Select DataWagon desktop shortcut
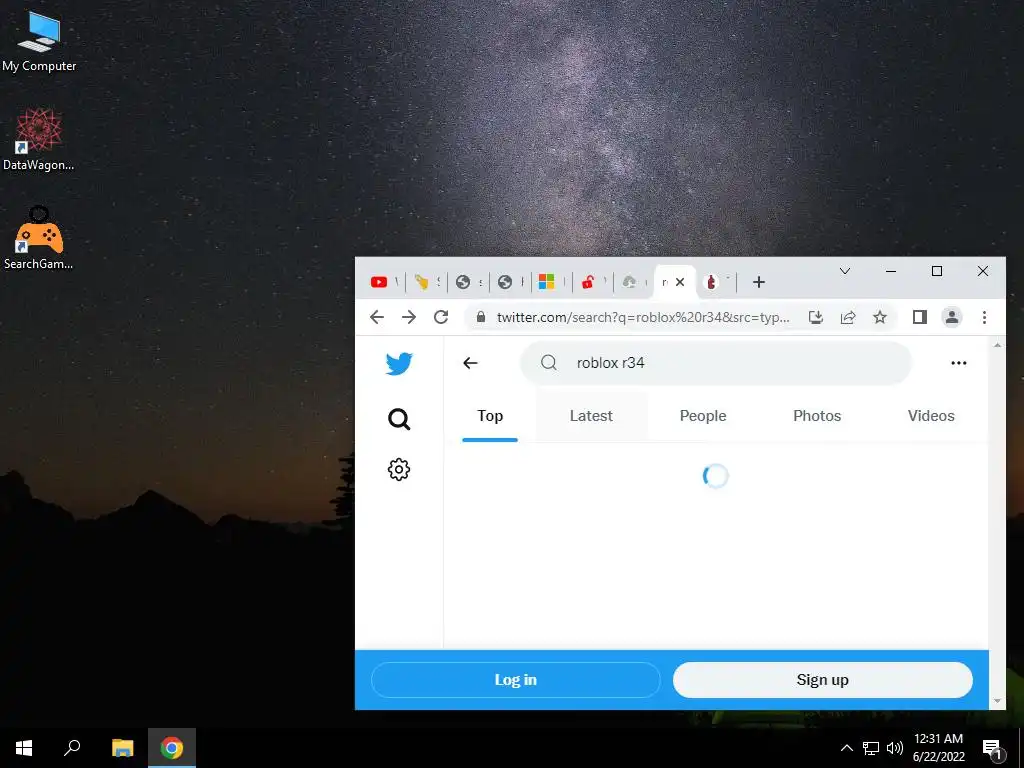Viewport: 1024px width, 768px height. [39, 140]
